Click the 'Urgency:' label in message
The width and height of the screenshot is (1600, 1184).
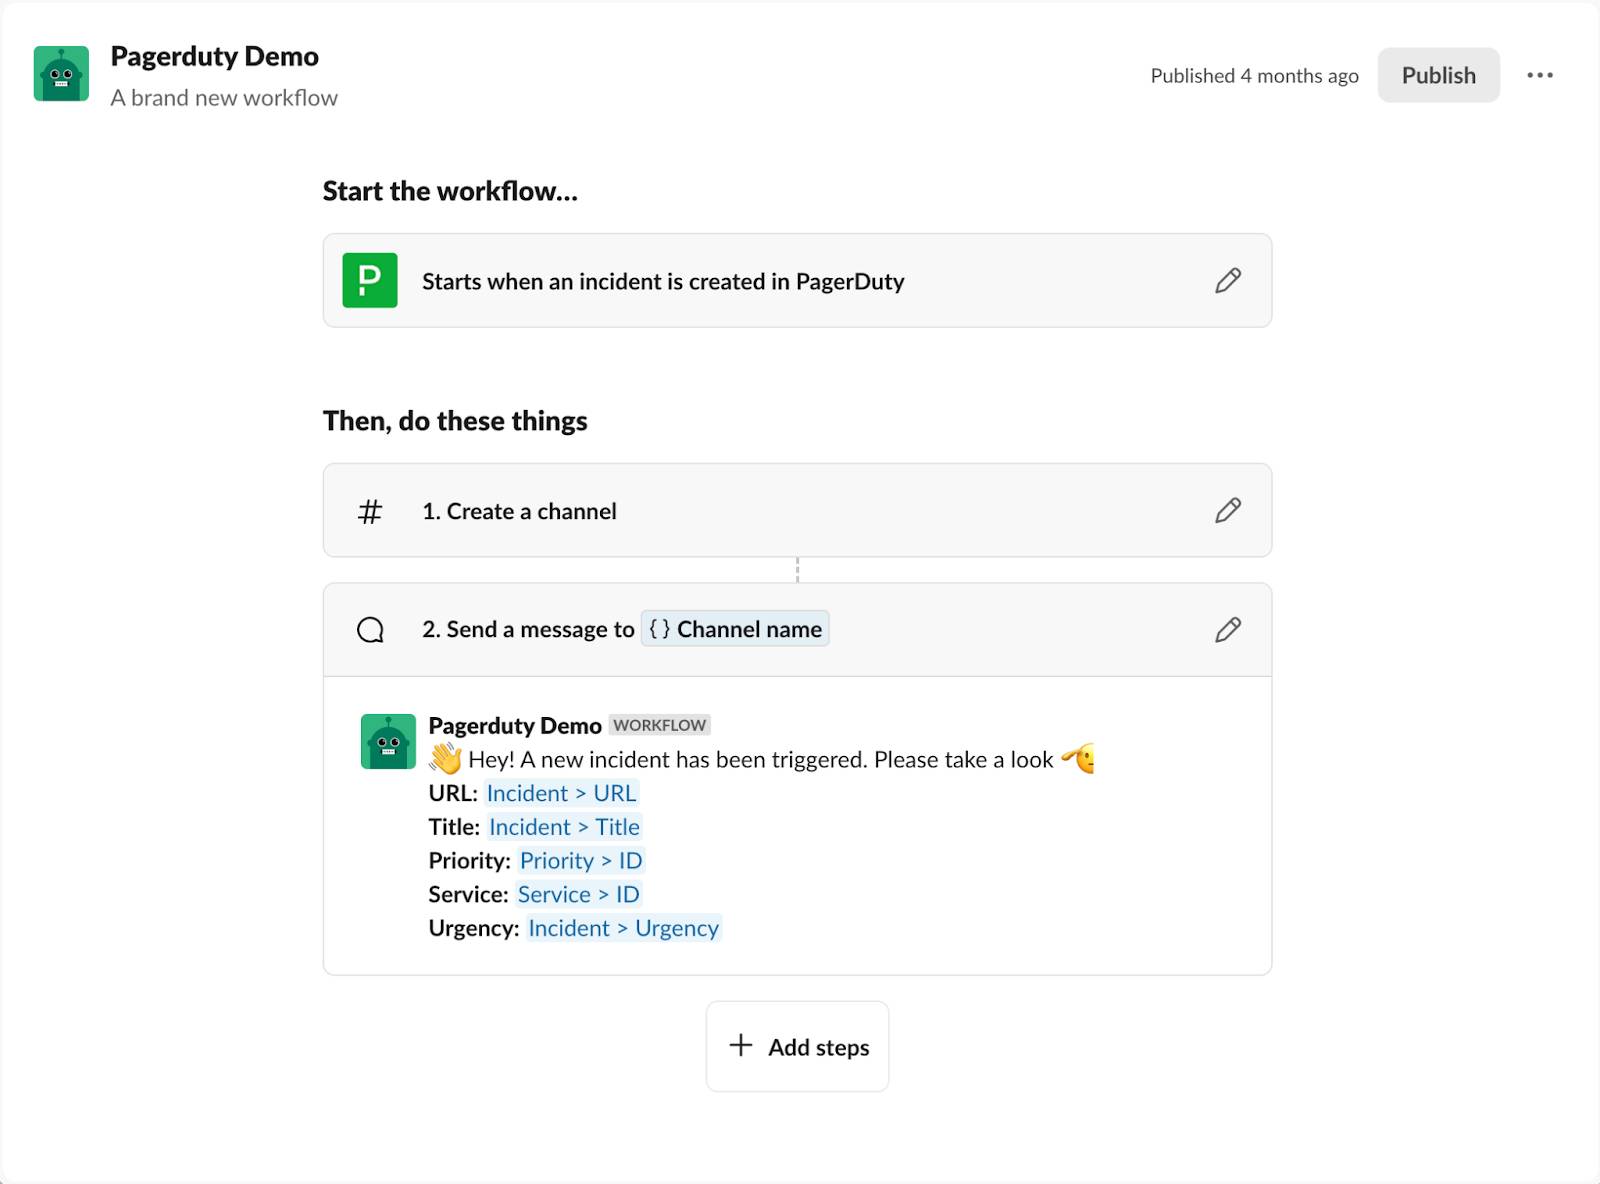(473, 928)
